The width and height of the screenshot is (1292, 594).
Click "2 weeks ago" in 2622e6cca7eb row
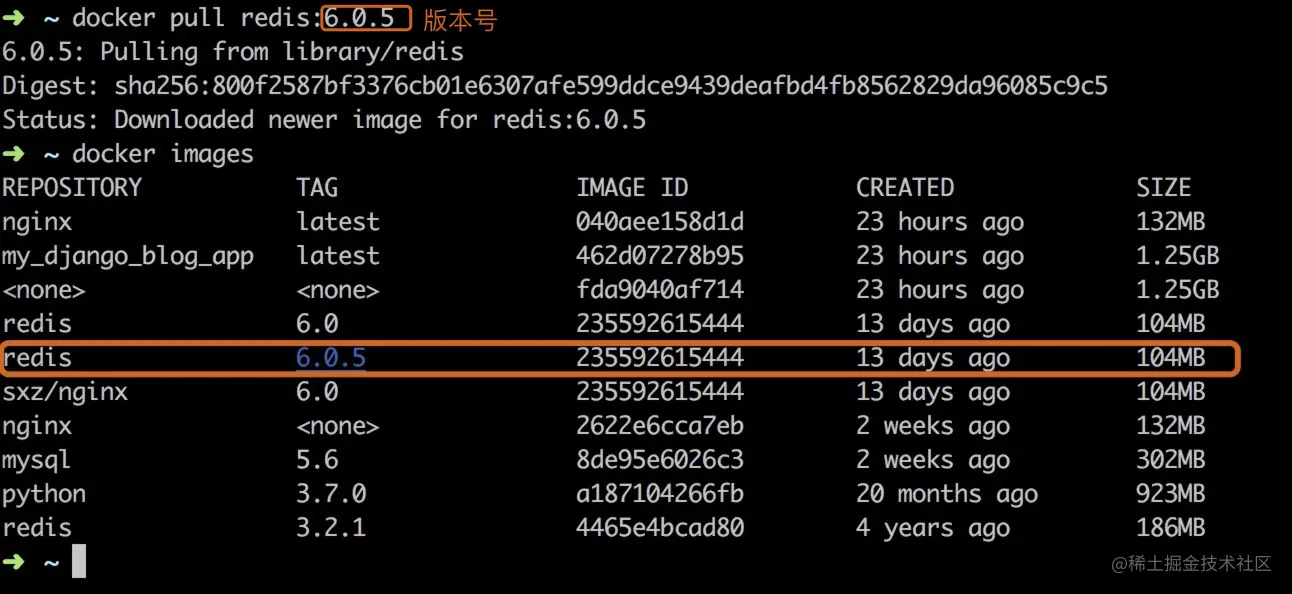933,426
